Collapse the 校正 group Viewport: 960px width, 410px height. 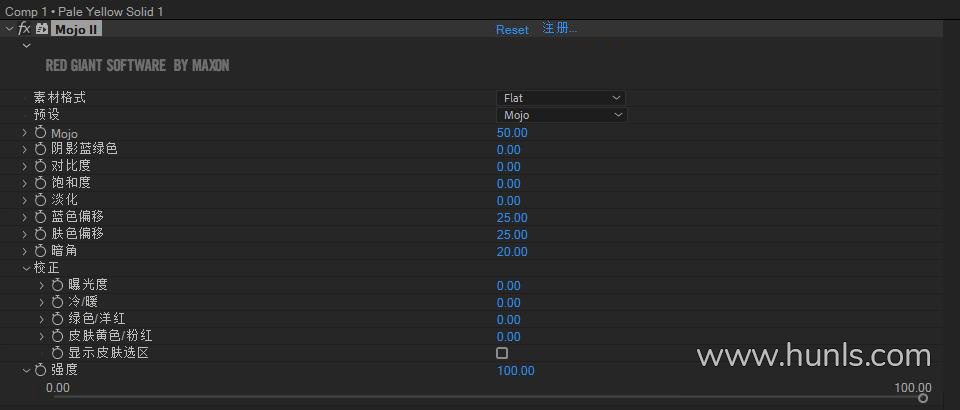point(26,267)
